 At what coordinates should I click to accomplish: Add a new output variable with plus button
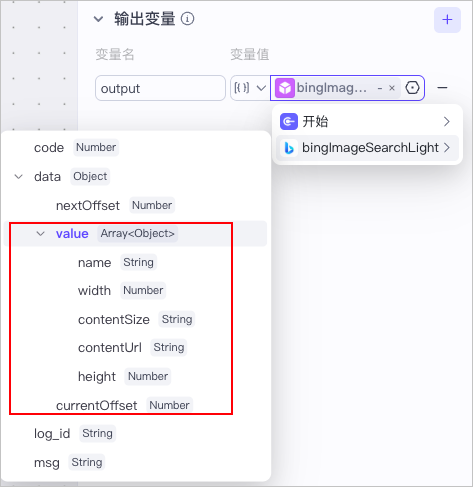(x=447, y=20)
